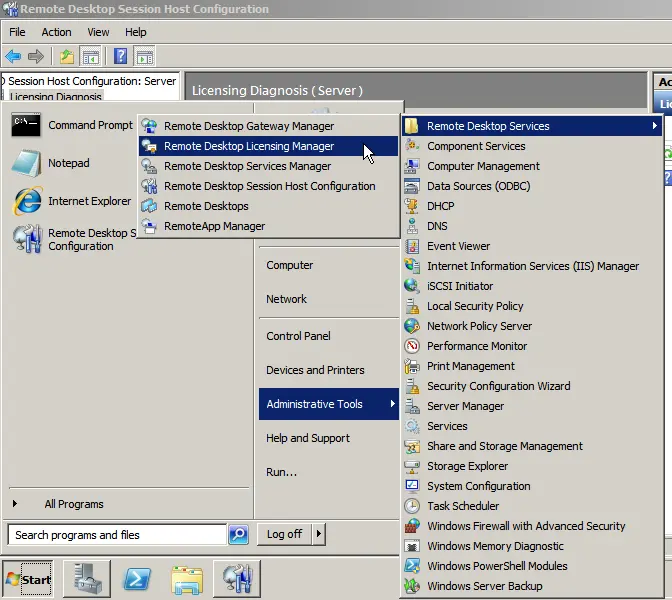The image size is (672, 600).
Task: Open Control Panel from Start menu
Action: point(298,336)
